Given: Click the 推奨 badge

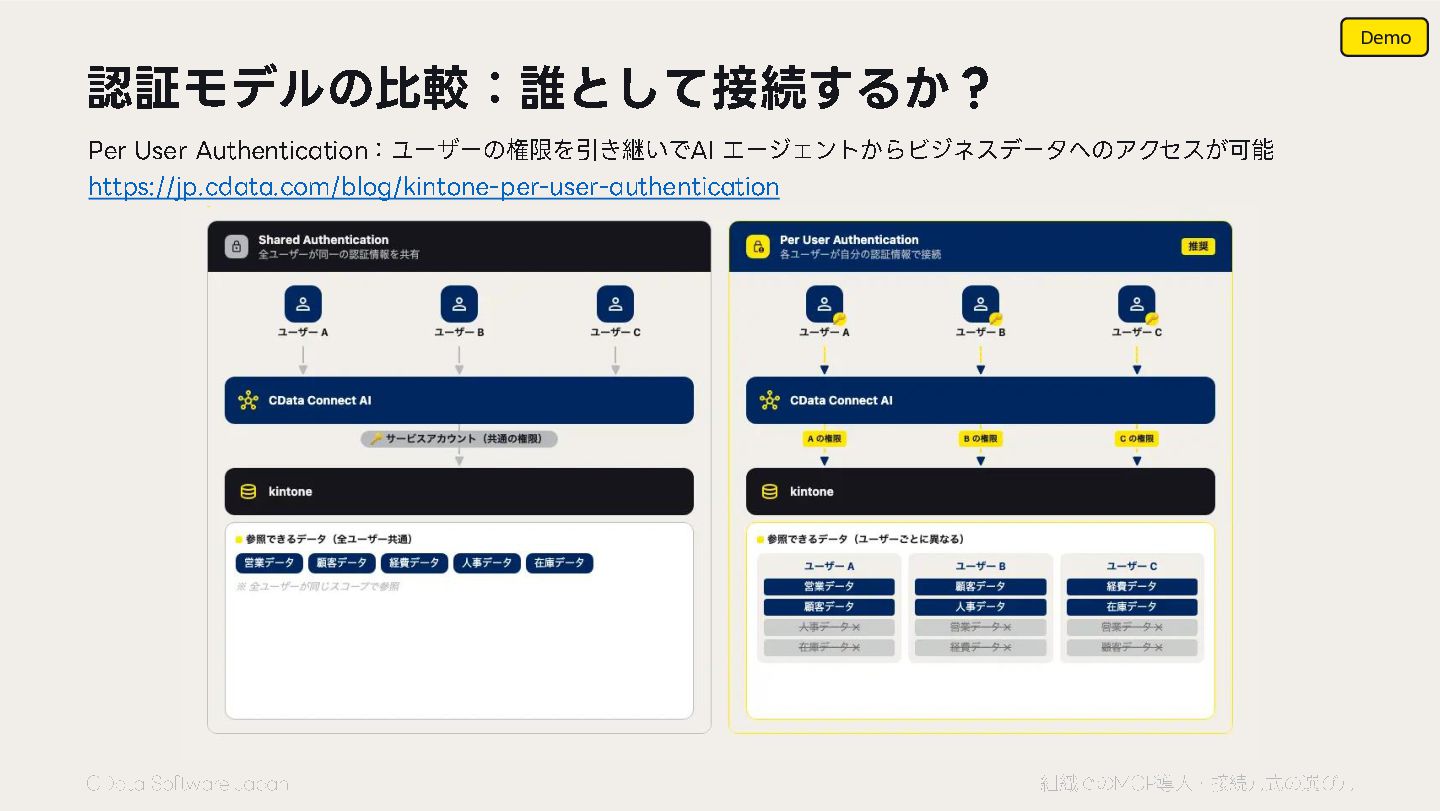Looking at the screenshot, I should click(1197, 246).
